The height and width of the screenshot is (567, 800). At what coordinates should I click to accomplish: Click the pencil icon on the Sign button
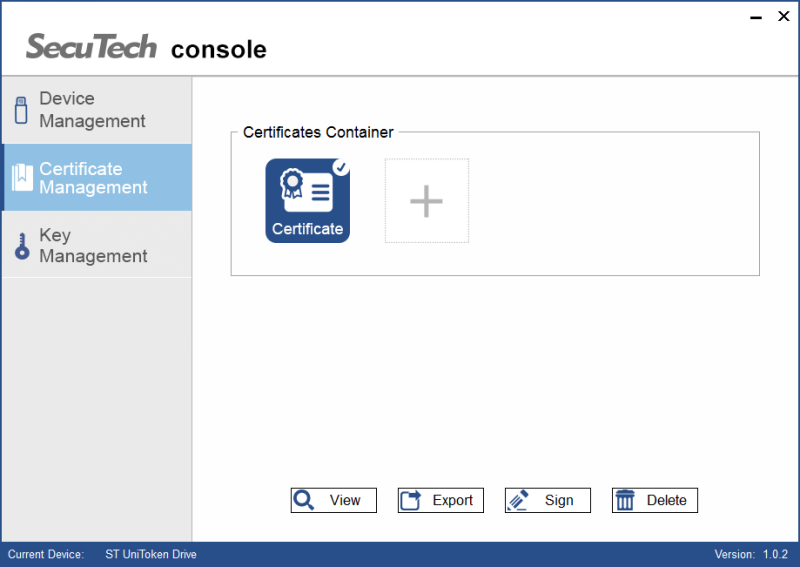[517, 500]
